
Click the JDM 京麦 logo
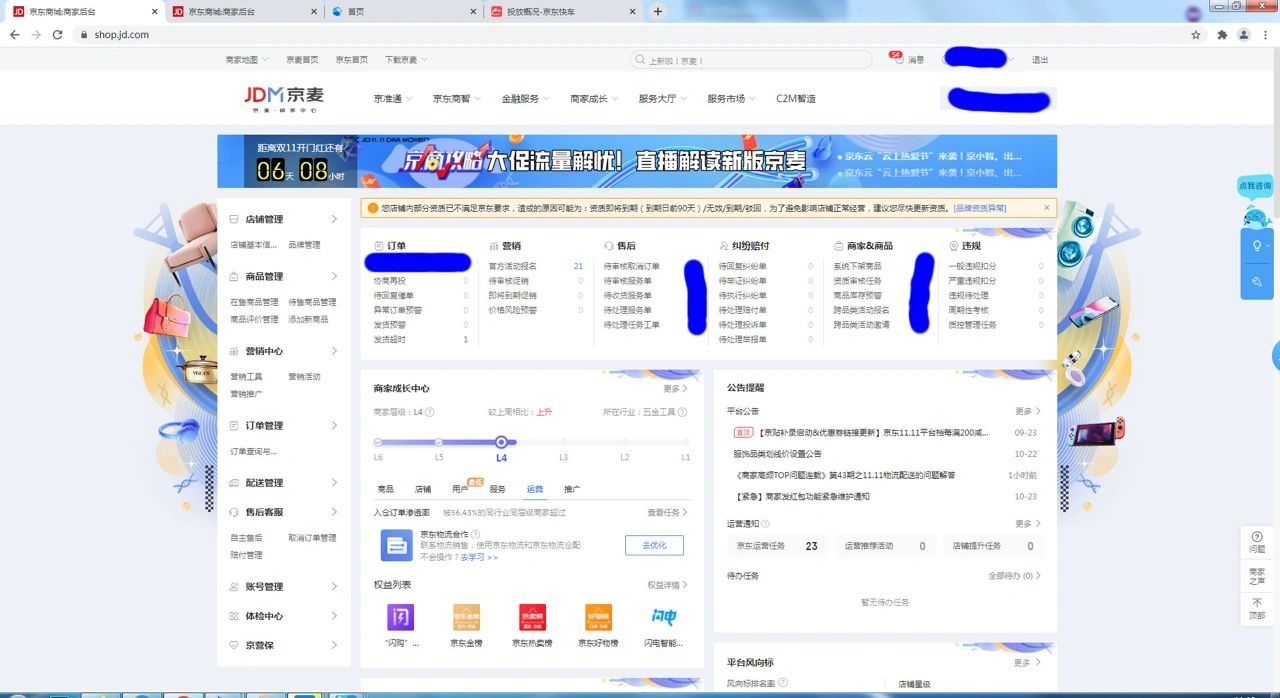pos(284,98)
